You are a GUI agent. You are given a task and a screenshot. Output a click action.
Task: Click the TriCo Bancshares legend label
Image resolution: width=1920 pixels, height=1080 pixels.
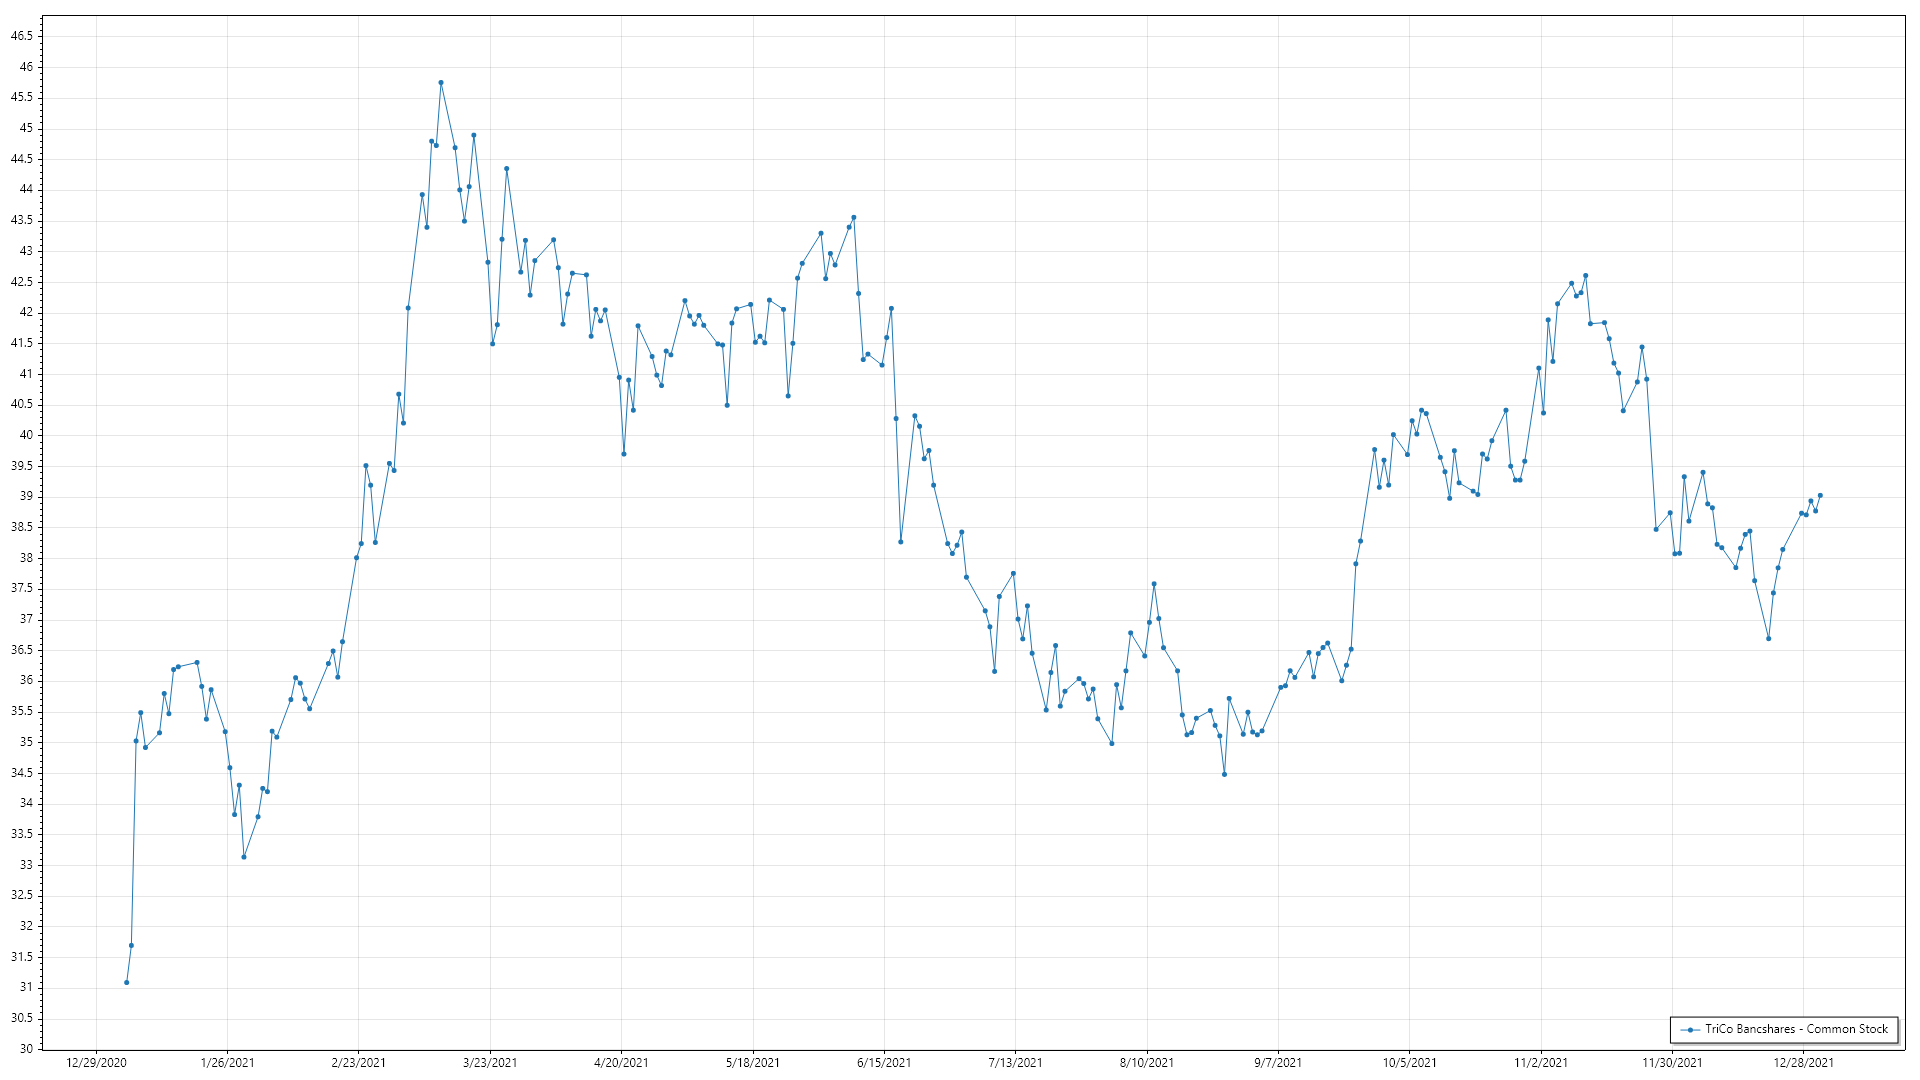[1796, 1029]
